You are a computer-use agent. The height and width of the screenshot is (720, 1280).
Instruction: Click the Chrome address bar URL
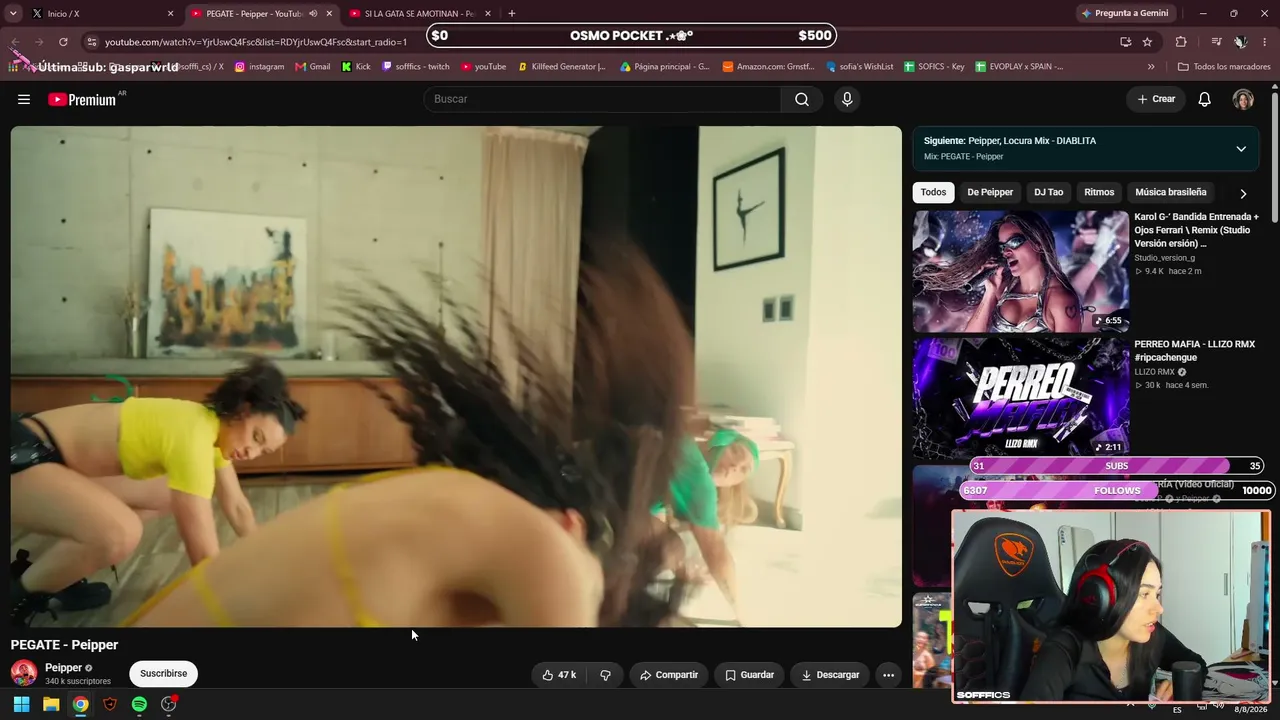[256, 42]
